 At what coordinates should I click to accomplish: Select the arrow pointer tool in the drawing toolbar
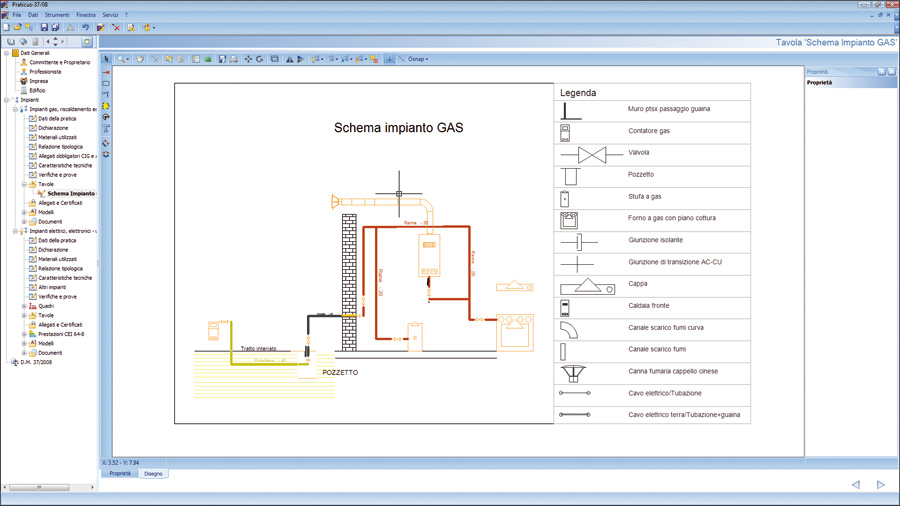[106, 59]
